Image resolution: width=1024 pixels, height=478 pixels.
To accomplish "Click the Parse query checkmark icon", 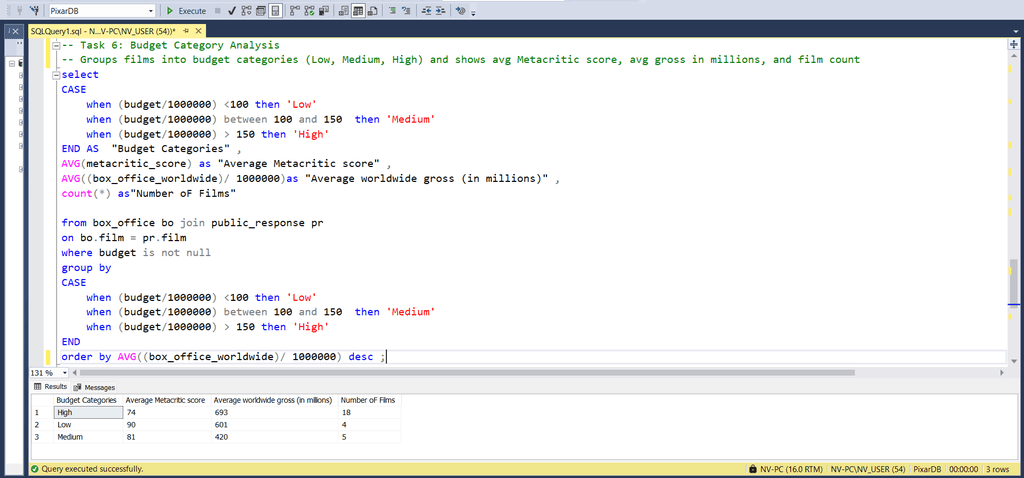I will click(x=232, y=10).
